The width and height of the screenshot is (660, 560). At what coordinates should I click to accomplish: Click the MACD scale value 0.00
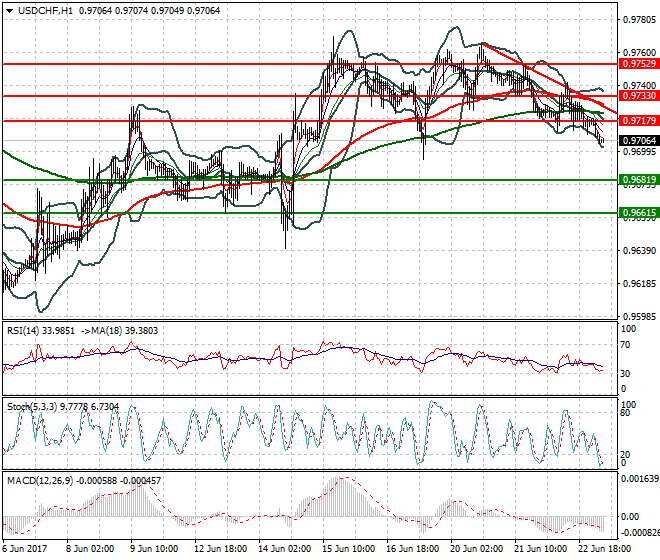click(x=630, y=517)
